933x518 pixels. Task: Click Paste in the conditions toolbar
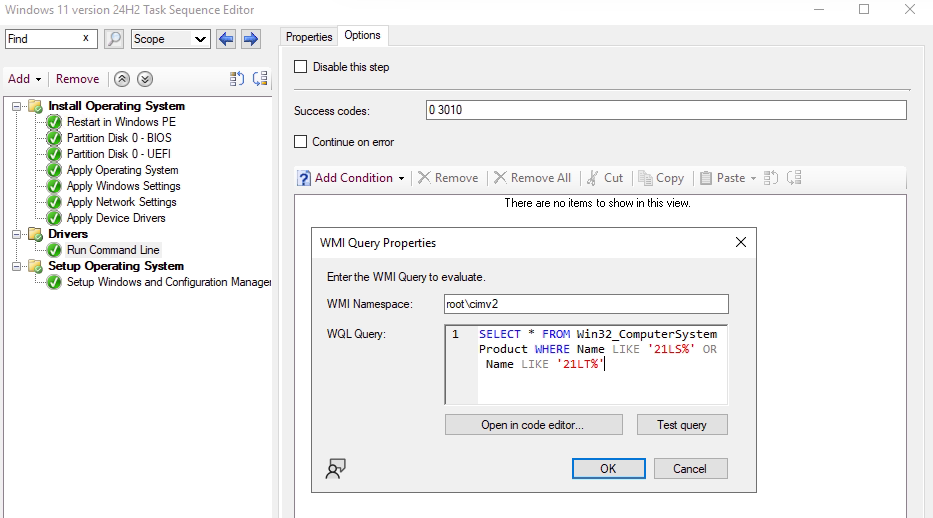tap(722, 178)
